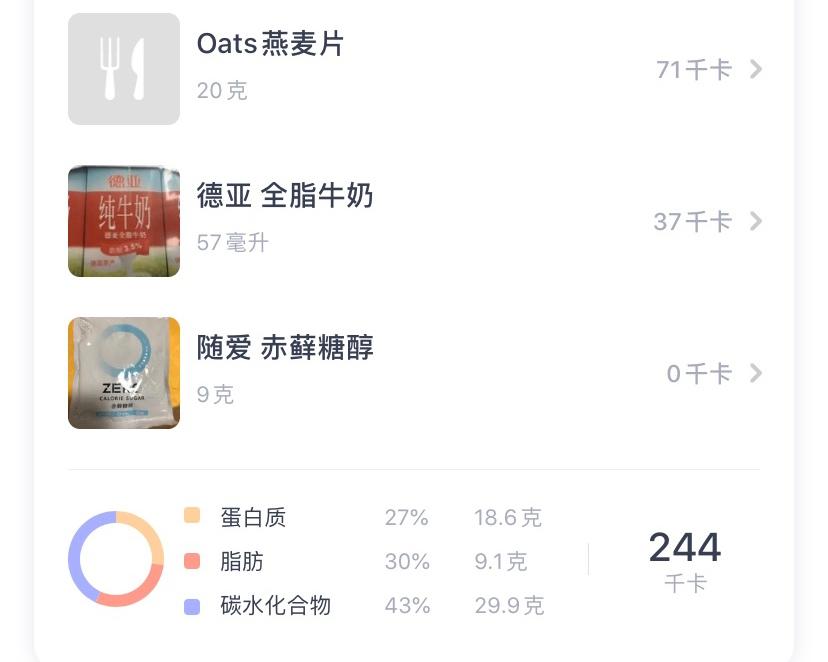Expand the Oats 燕麦片 entry chevron

[756, 69]
